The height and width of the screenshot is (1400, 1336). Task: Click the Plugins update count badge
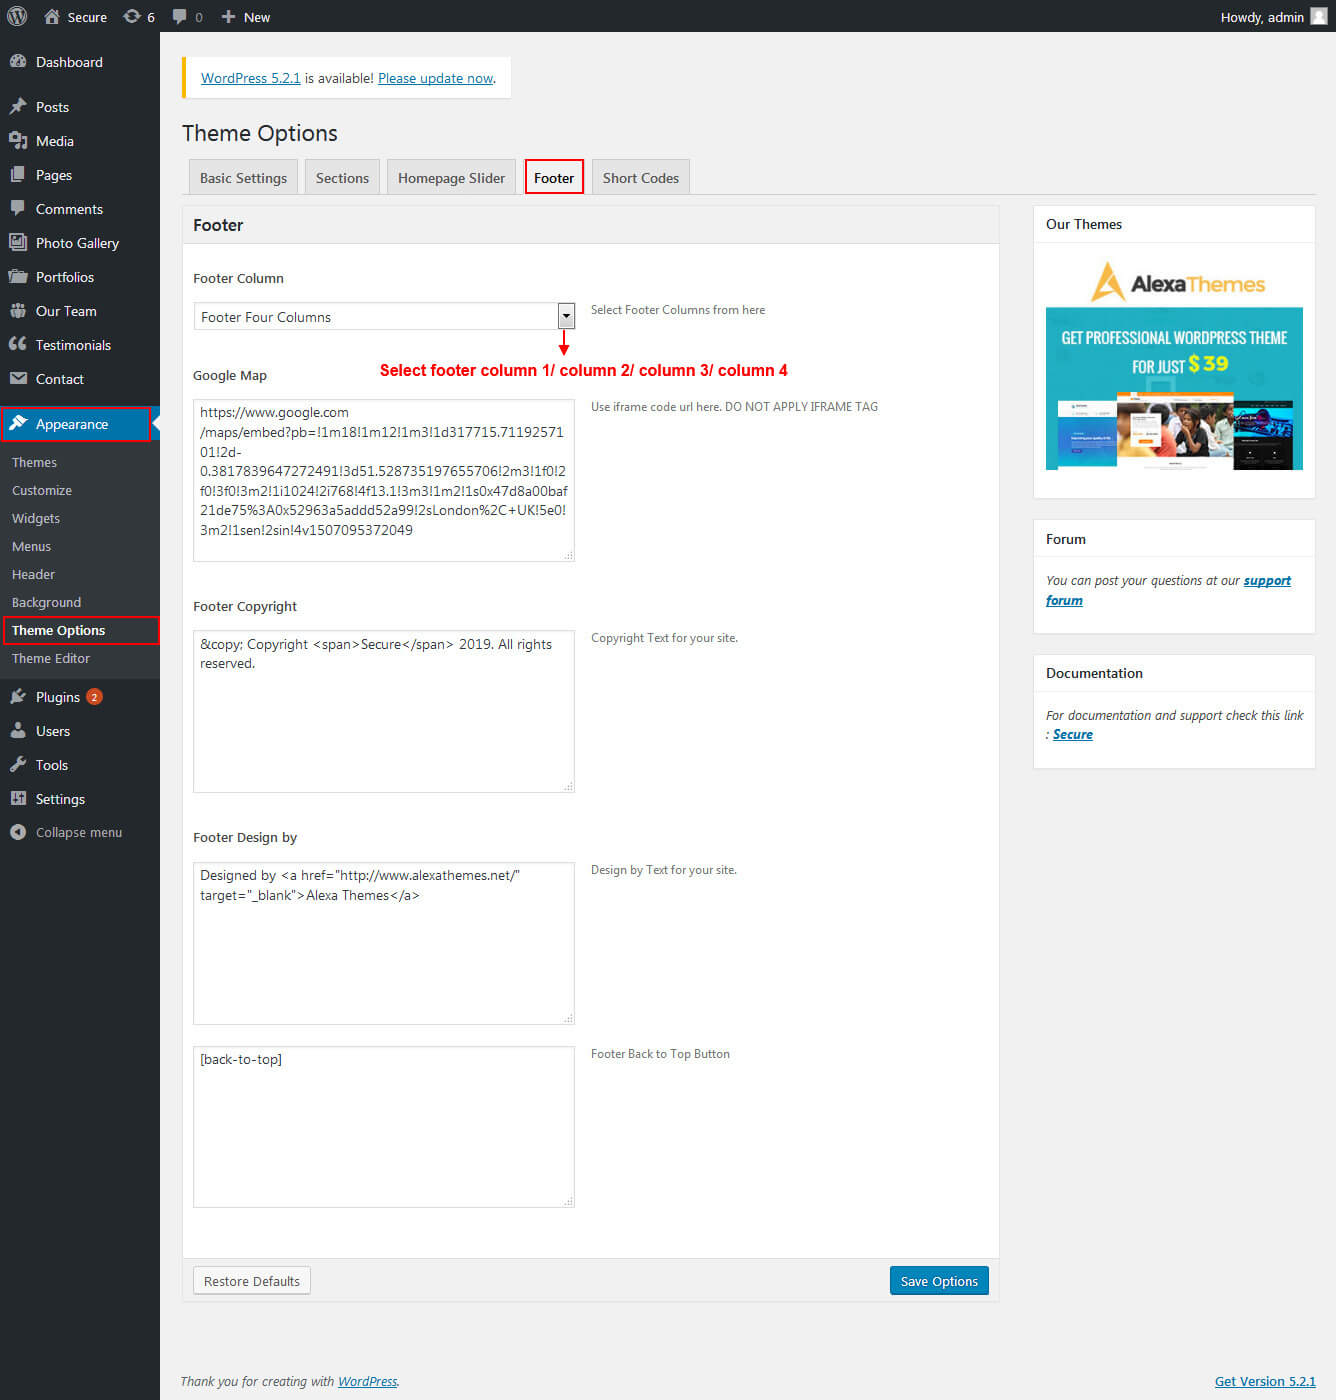point(94,697)
